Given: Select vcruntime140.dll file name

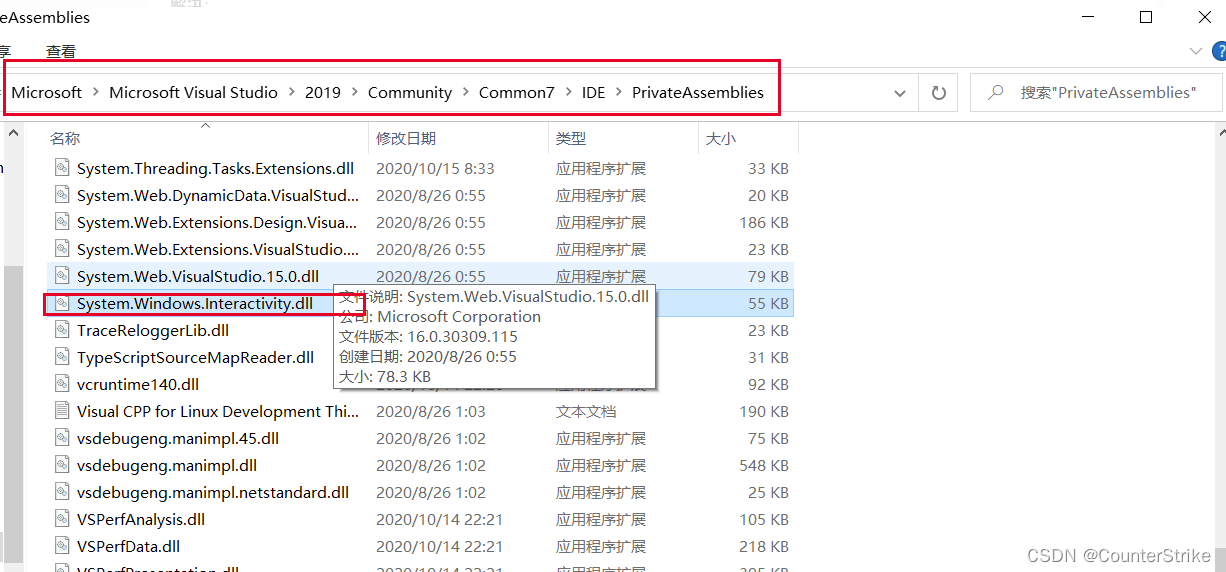Looking at the screenshot, I should (x=138, y=384).
